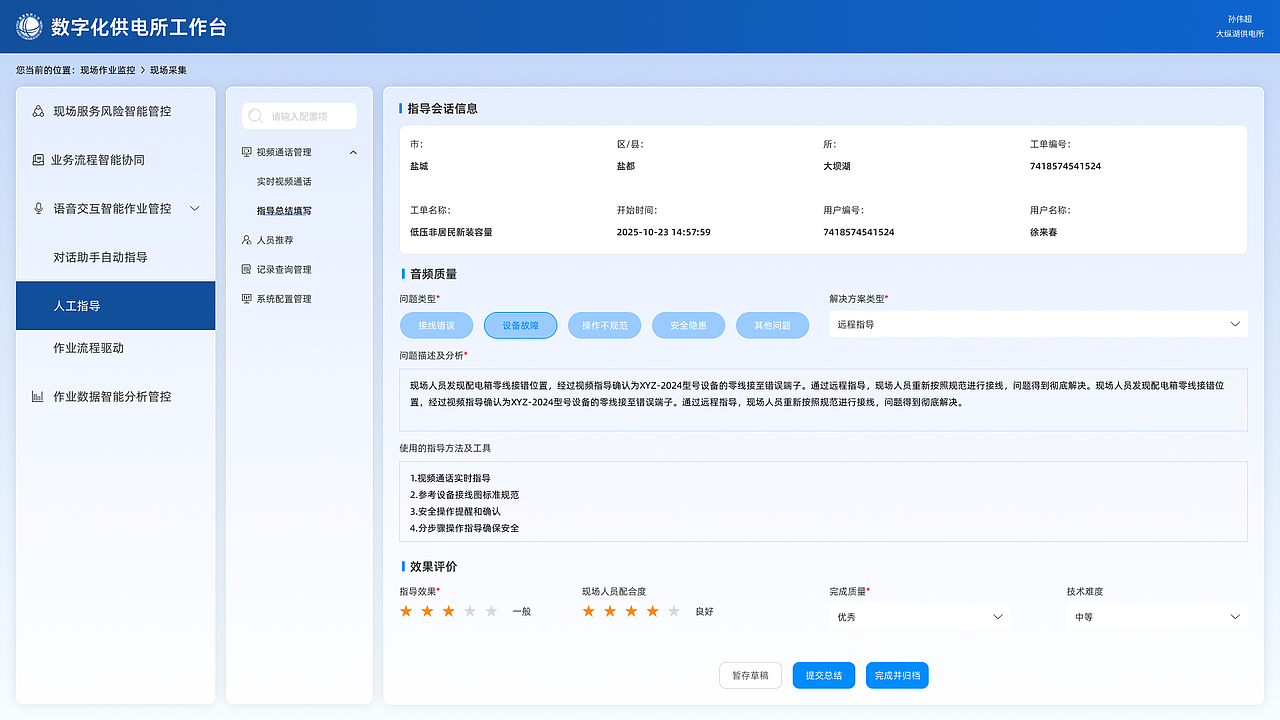This screenshot has width=1280, height=720.
Task: Click the 记录查询管理 record icon
Action: pos(244,269)
